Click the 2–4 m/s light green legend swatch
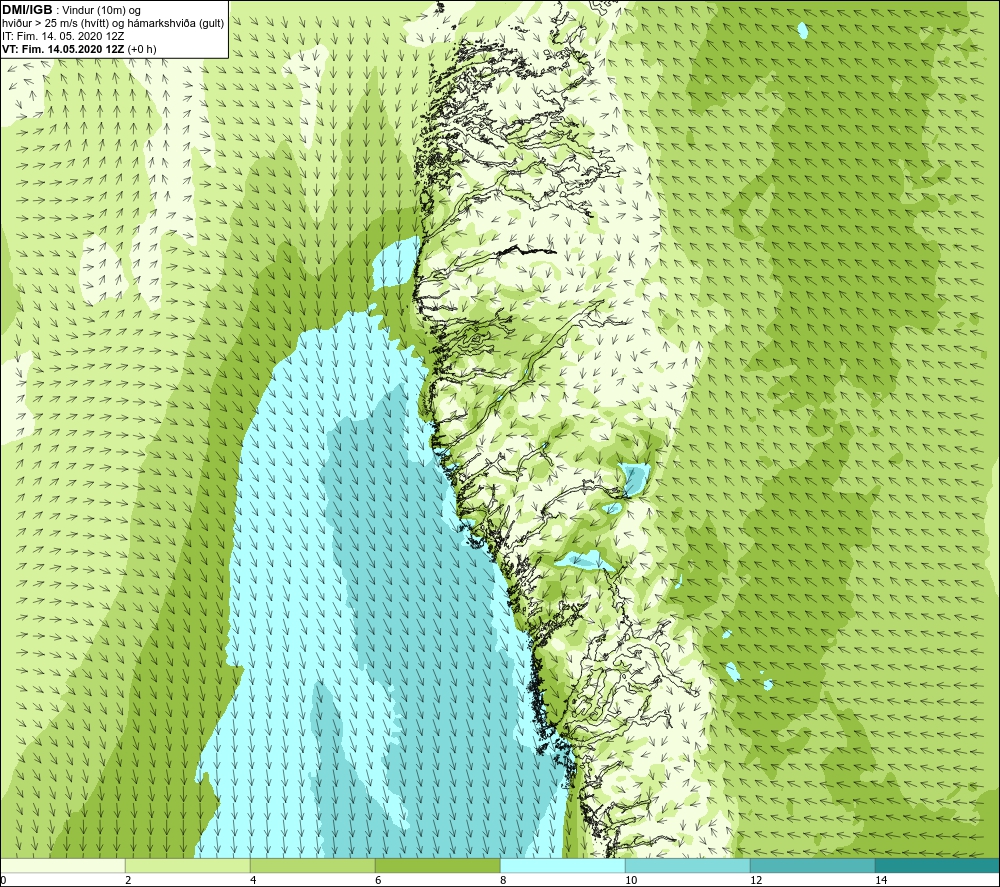 click(188, 865)
